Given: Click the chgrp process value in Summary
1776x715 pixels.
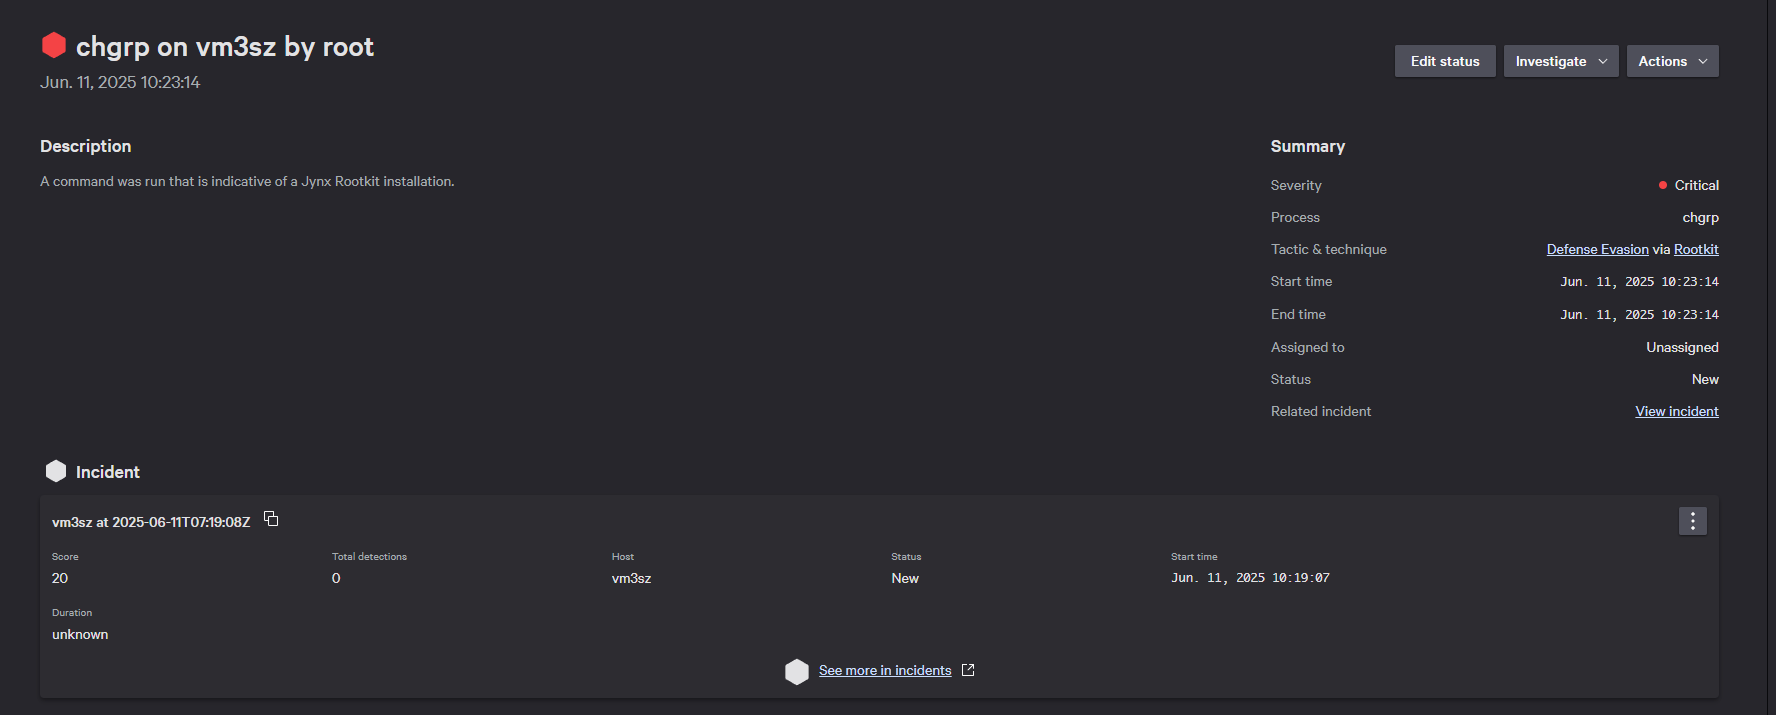Looking at the screenshot, I should click(x=1700, y=217).
